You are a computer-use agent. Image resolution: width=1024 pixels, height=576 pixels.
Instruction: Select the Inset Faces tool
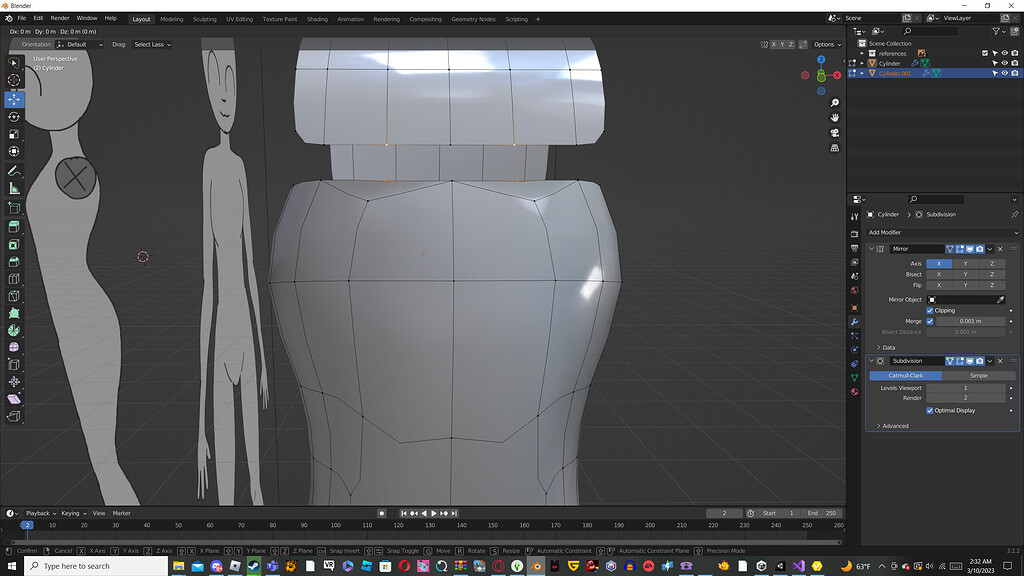(14, 244)
